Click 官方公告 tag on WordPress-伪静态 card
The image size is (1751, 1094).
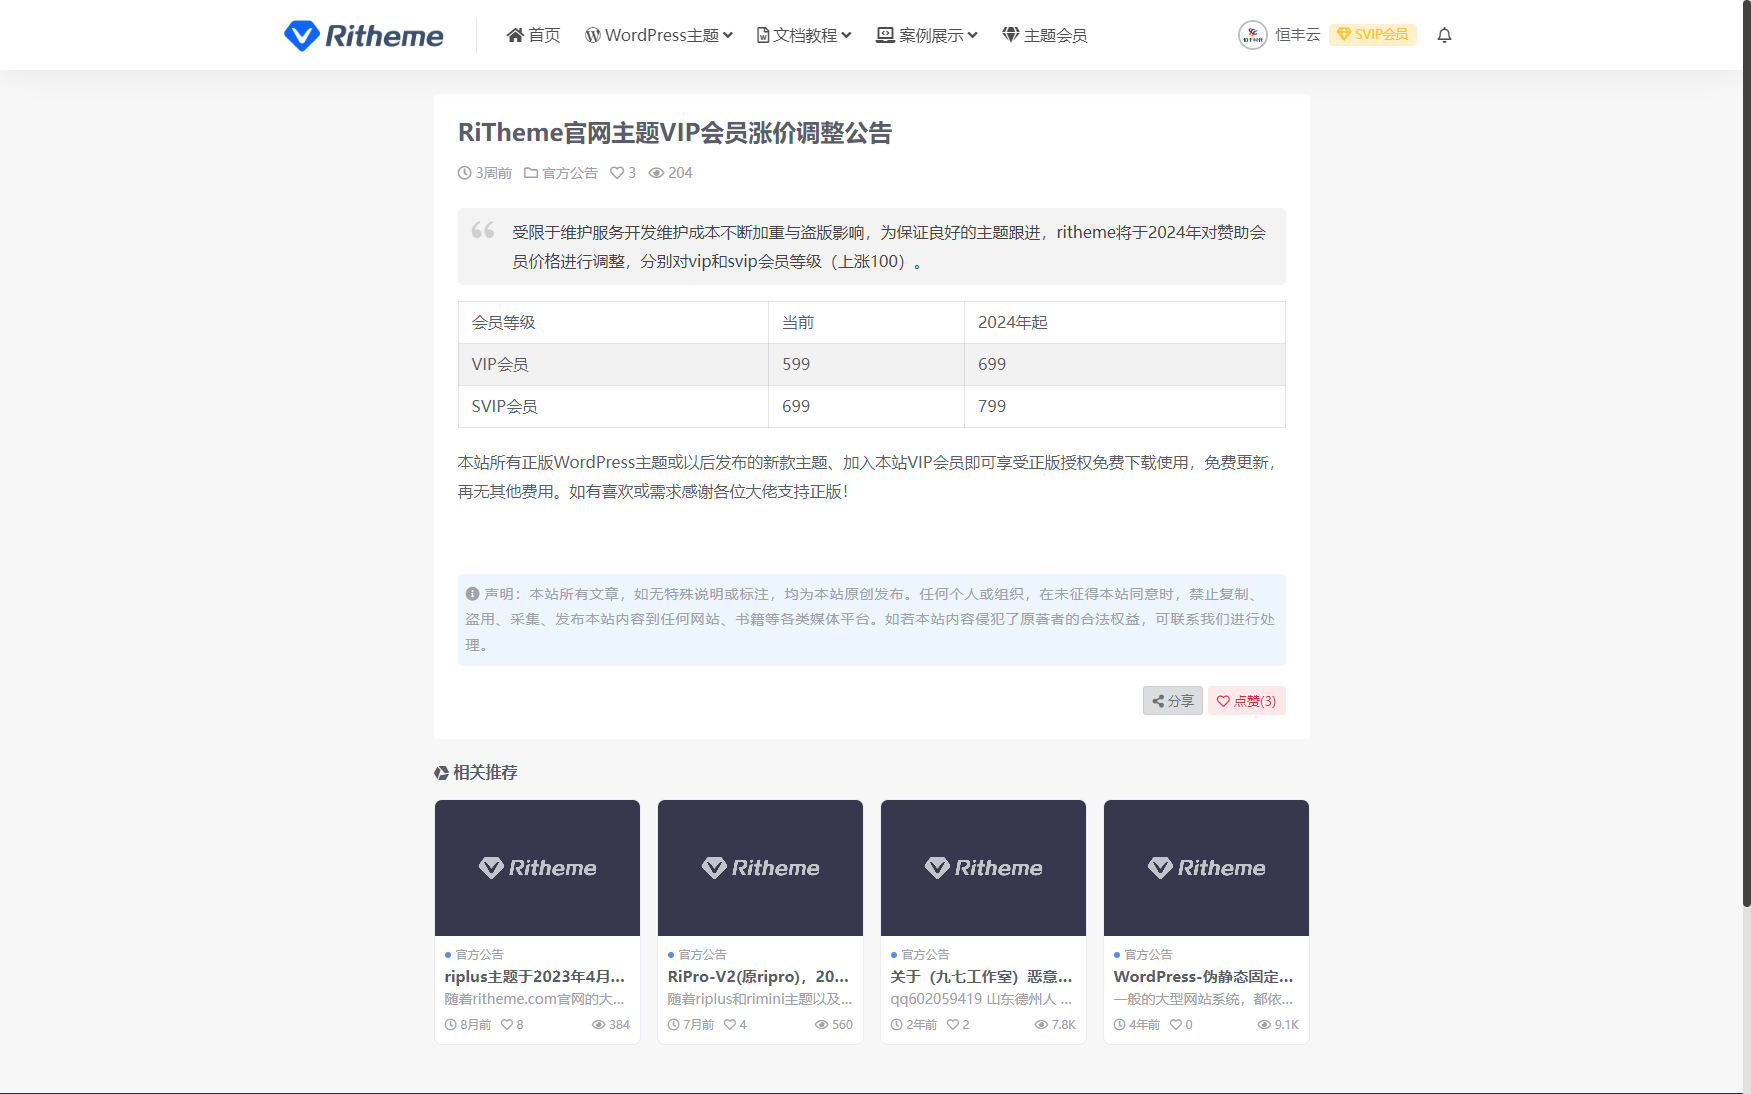point(1148,955)
